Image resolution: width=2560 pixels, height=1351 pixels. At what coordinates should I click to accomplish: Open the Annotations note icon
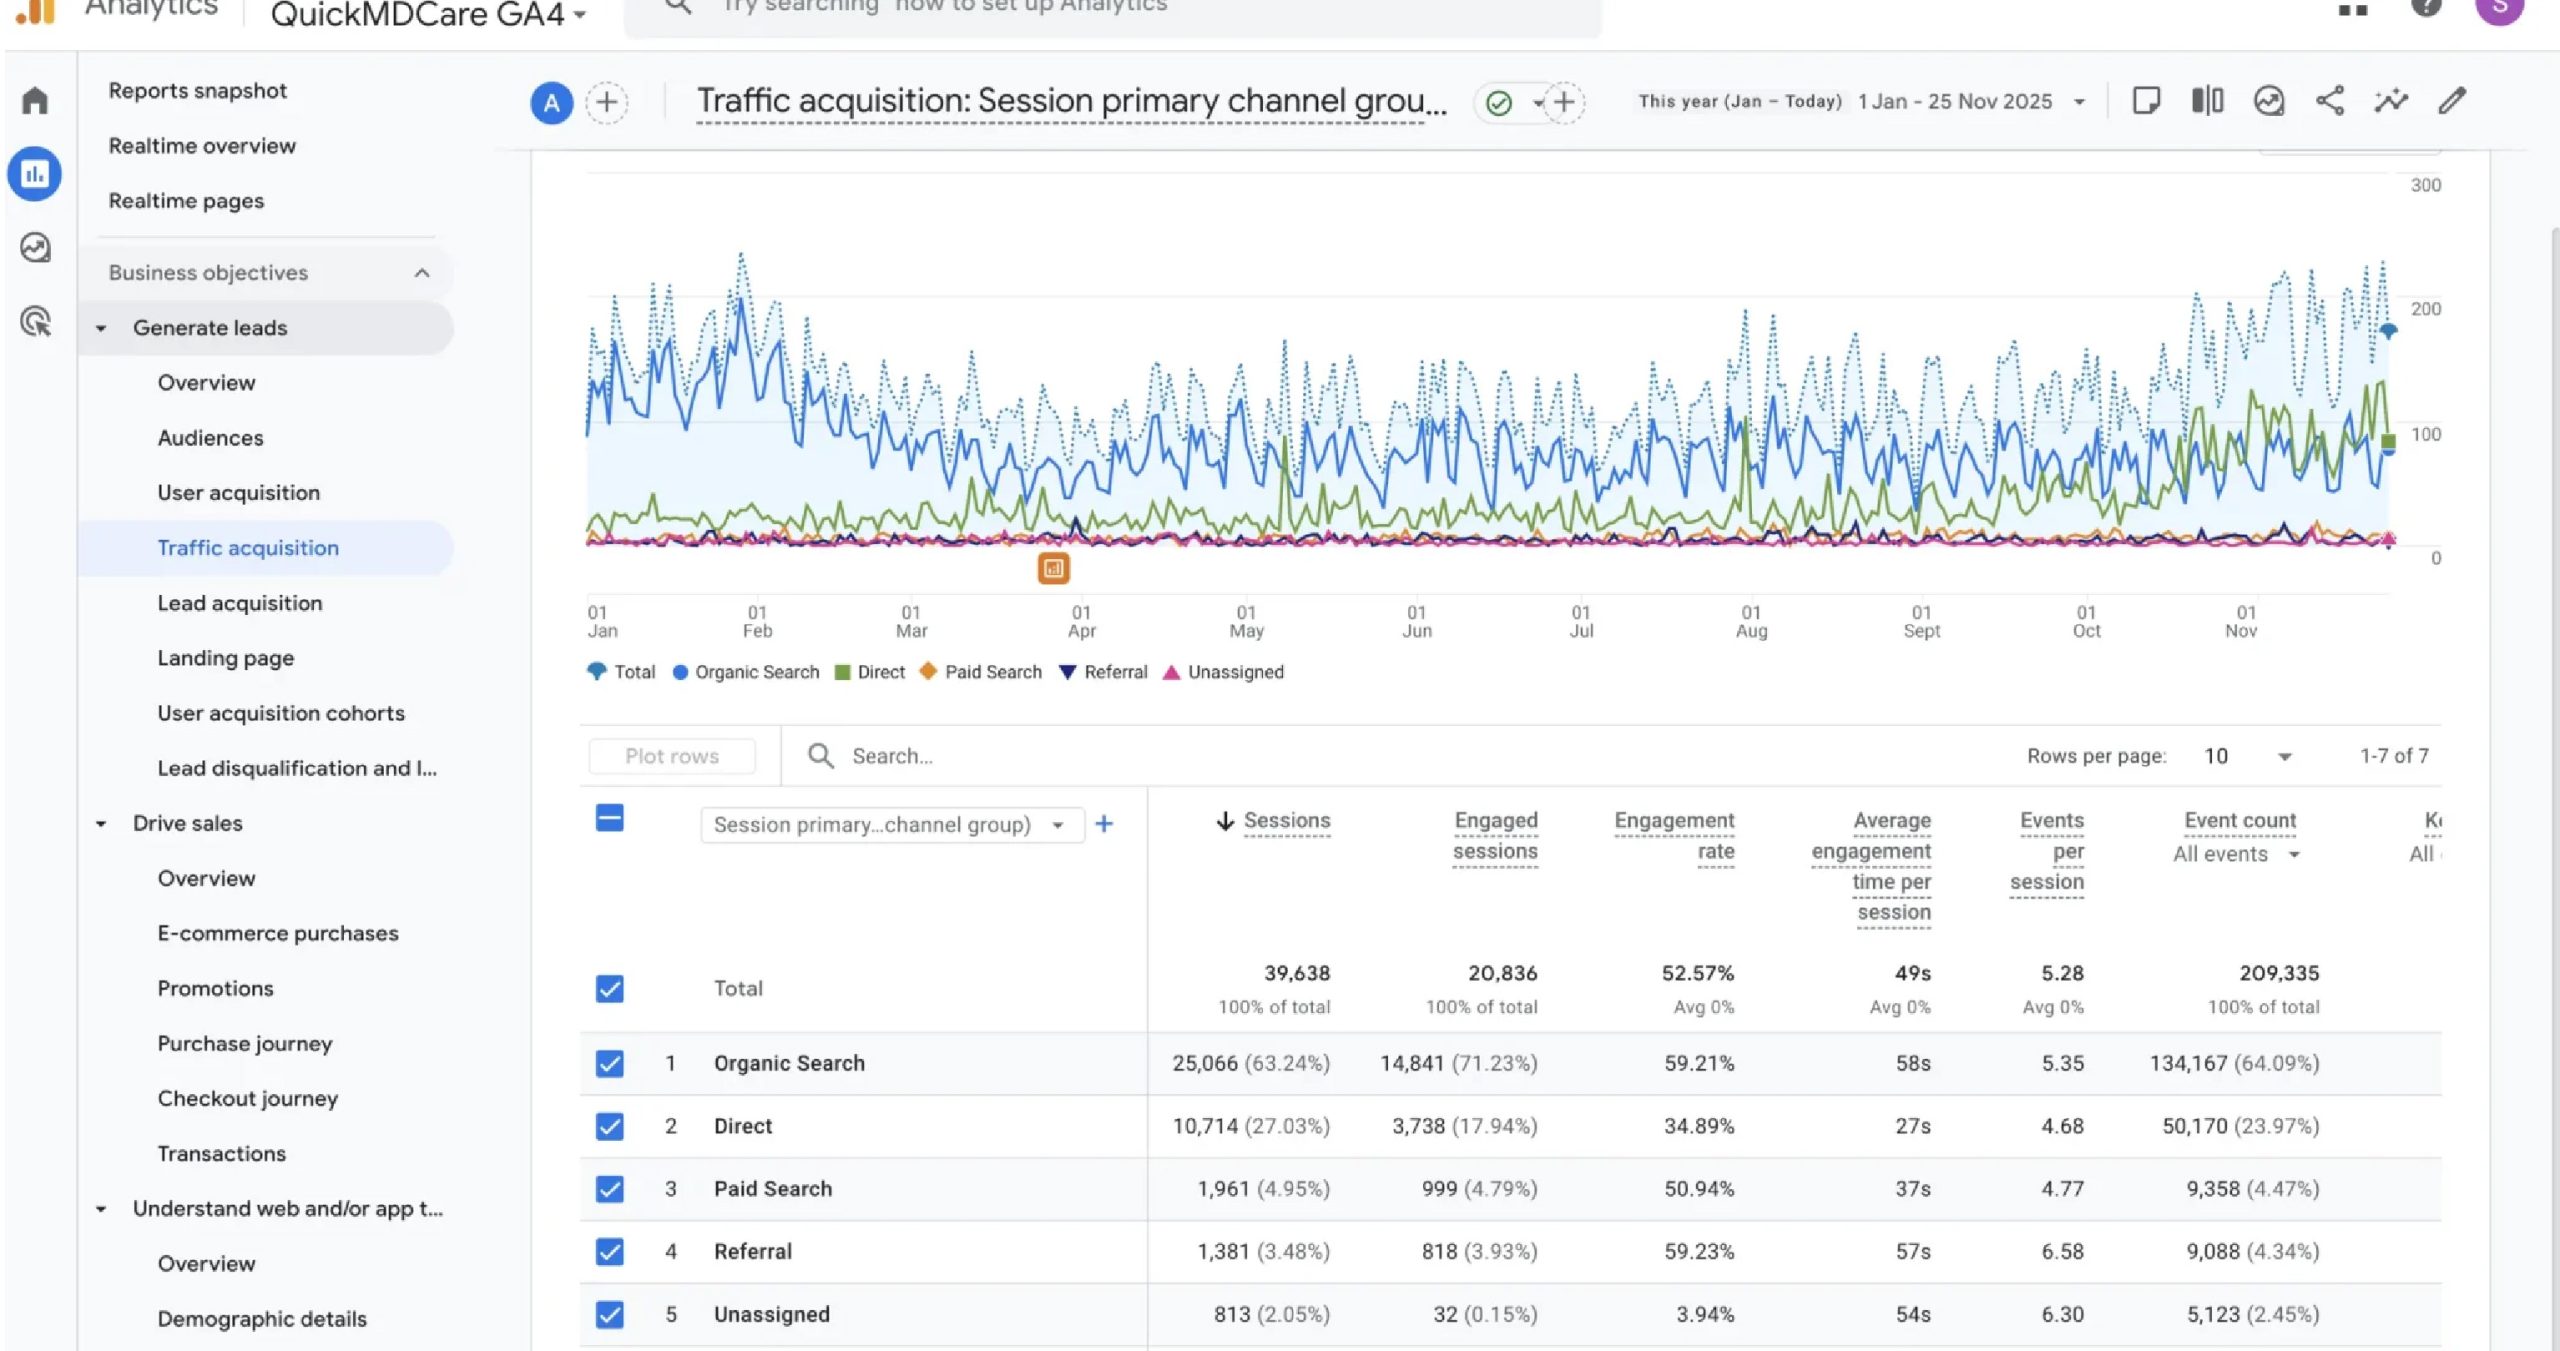click(x=2146, y=101)
